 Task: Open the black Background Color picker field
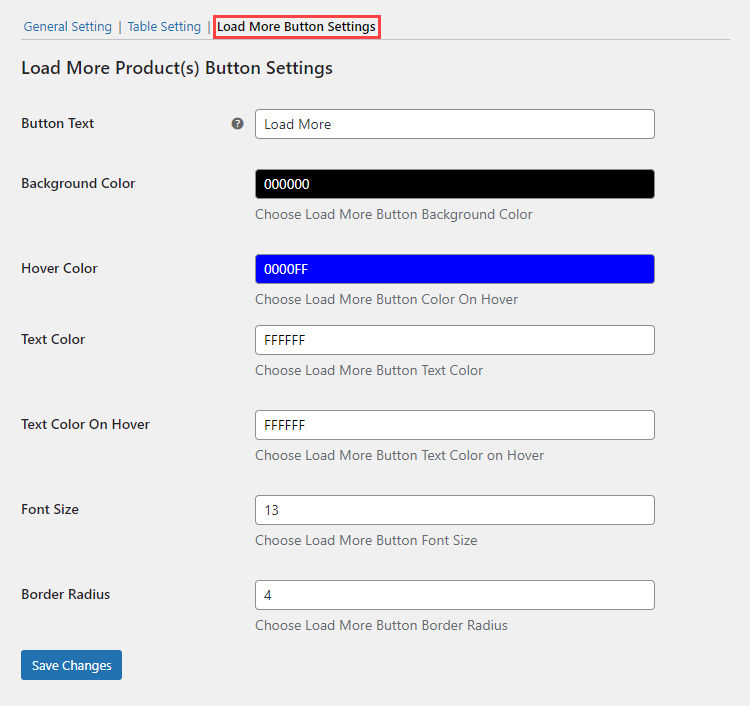point(454,184)
